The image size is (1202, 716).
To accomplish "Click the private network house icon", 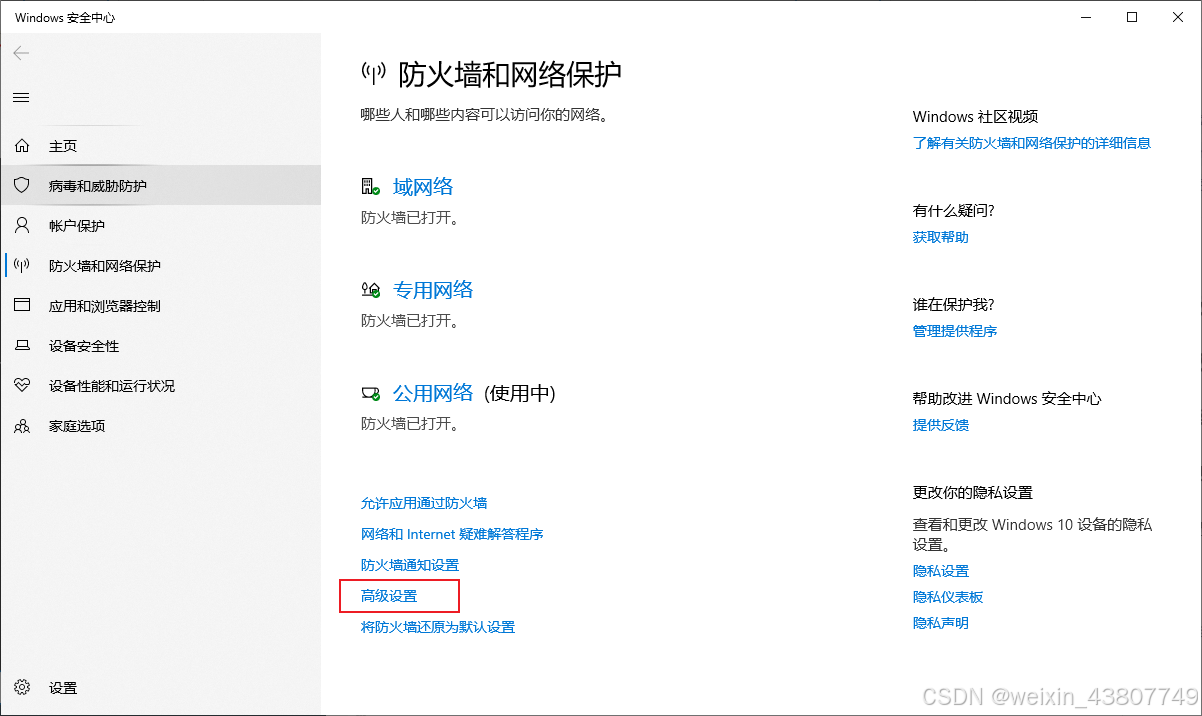I will click(x=371, y=290).
